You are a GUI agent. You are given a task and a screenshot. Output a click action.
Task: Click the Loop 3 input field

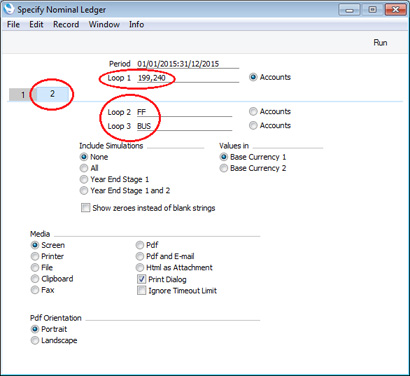pyautogui.click(x=184, y=126)
